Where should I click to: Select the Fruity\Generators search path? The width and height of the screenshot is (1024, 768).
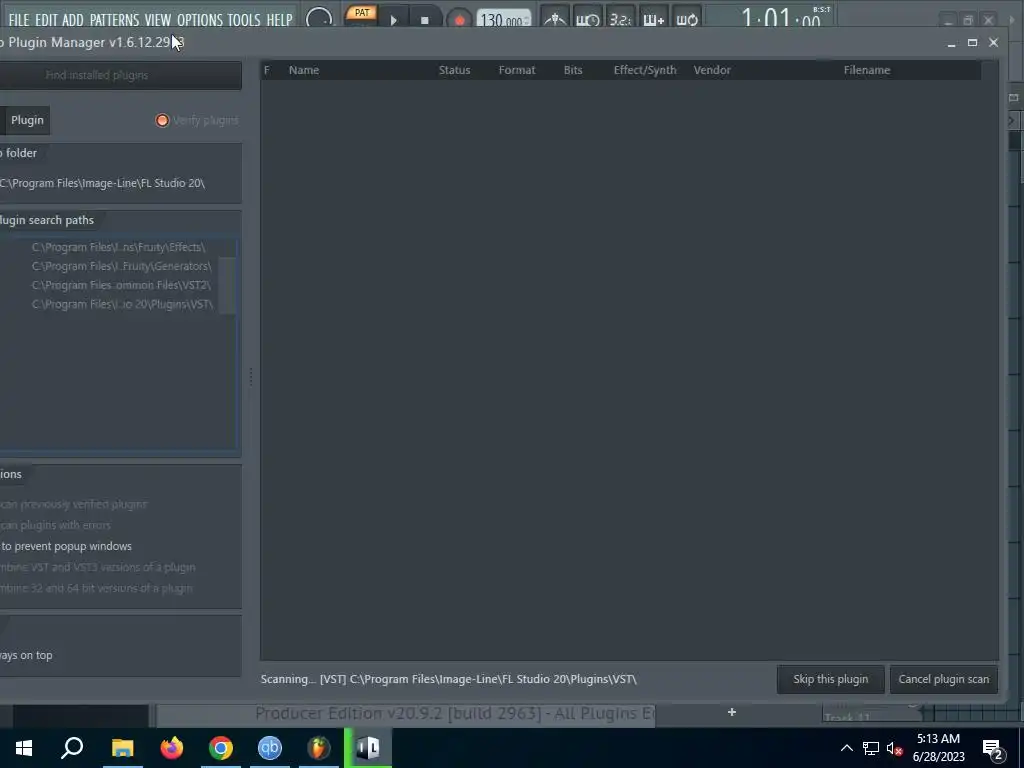pyautogui.click(x=121, y=266)
